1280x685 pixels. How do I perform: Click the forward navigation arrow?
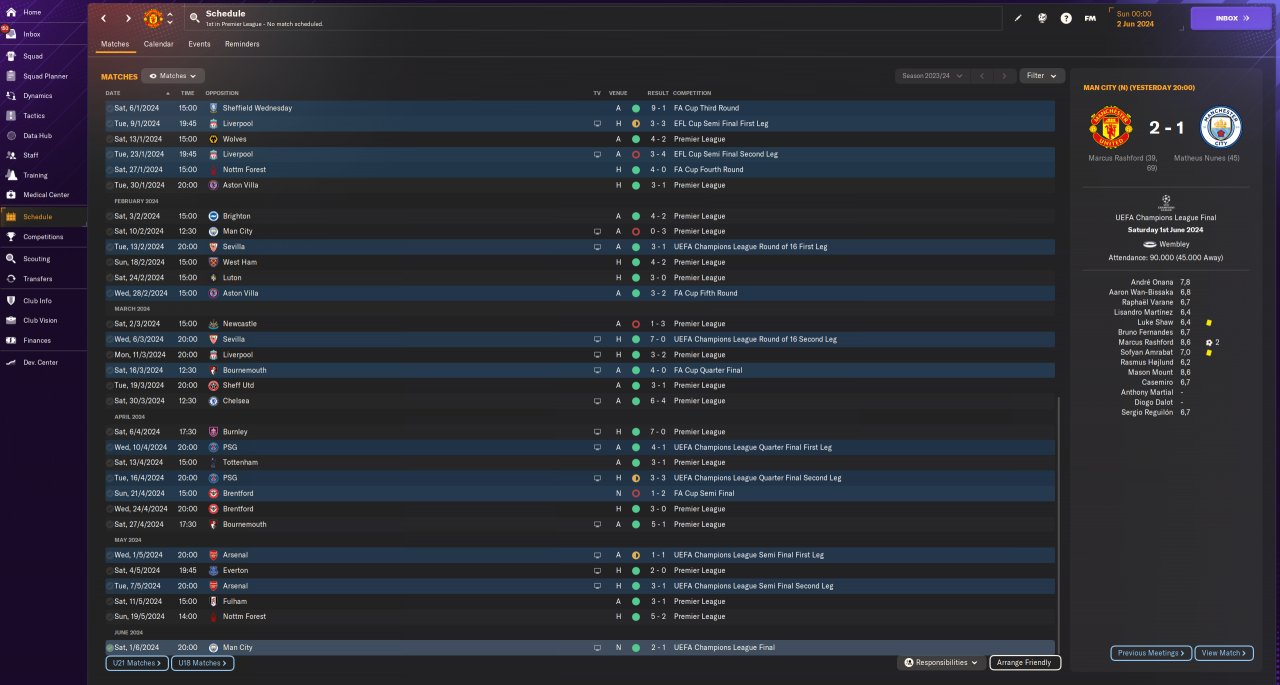click(128, 18)
